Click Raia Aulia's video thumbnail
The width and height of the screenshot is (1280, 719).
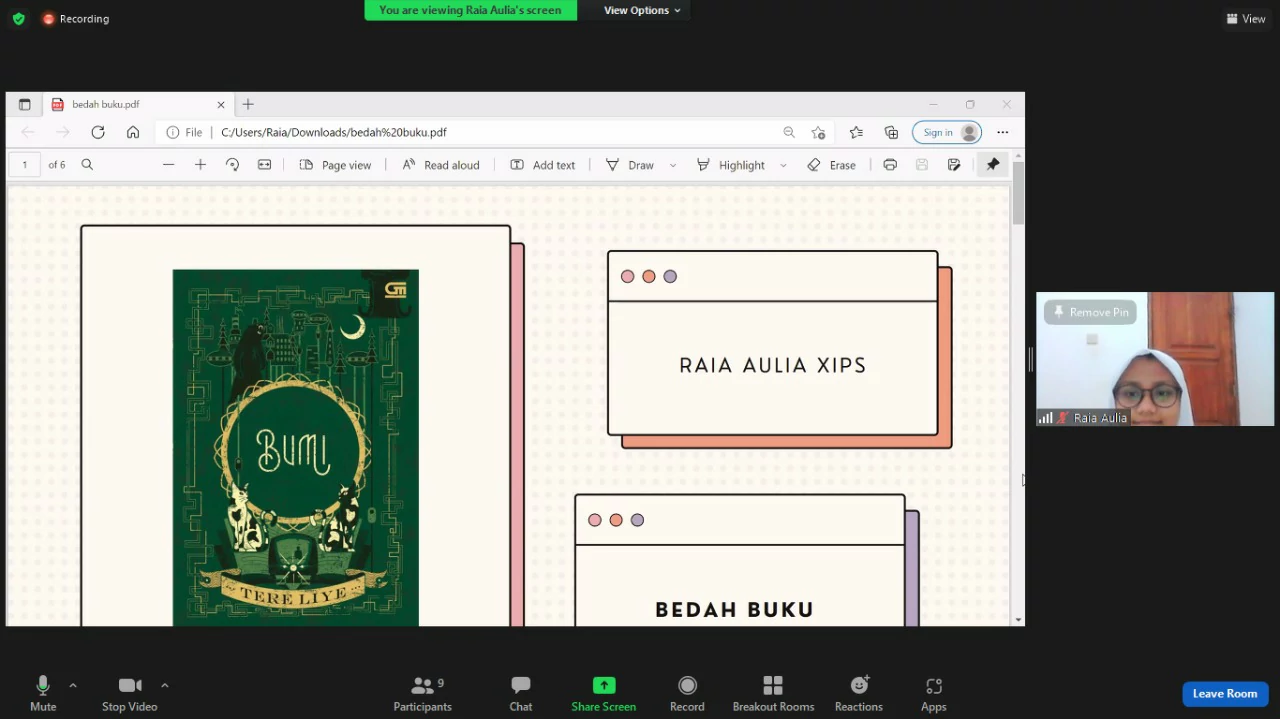point(1155,359)
